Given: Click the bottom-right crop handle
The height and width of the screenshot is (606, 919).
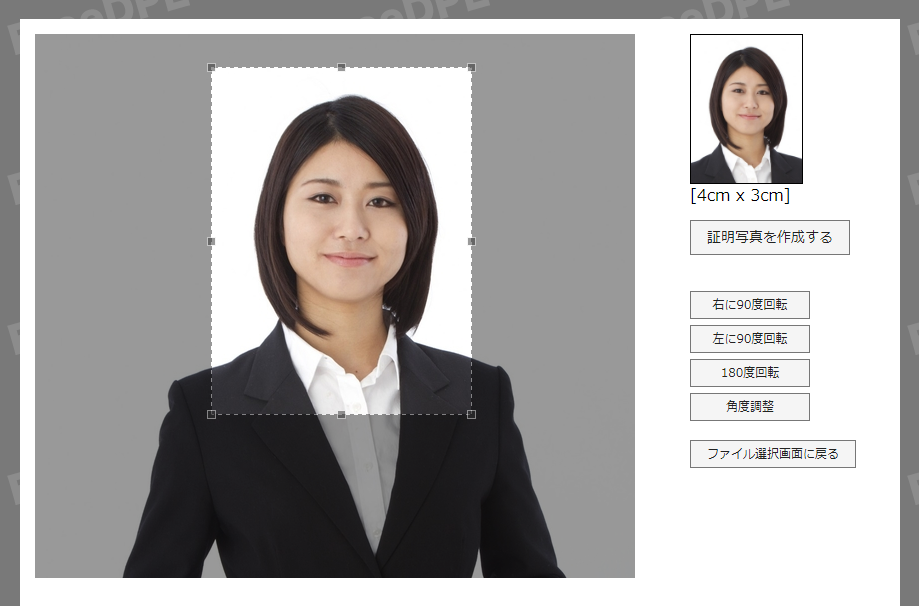Looking at the screenshot, I should 471,414.
